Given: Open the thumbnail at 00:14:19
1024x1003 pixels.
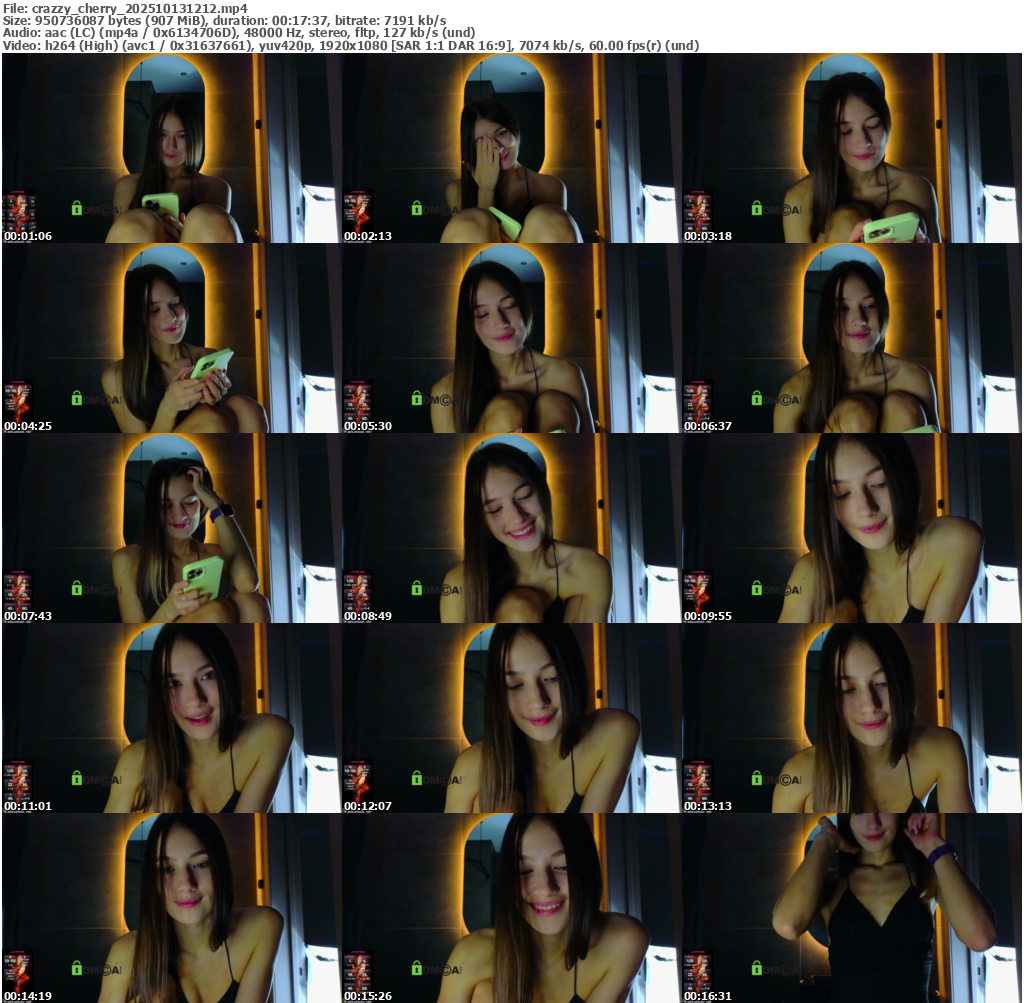Looking at the screenshot, I should click(x=172, y=908).
